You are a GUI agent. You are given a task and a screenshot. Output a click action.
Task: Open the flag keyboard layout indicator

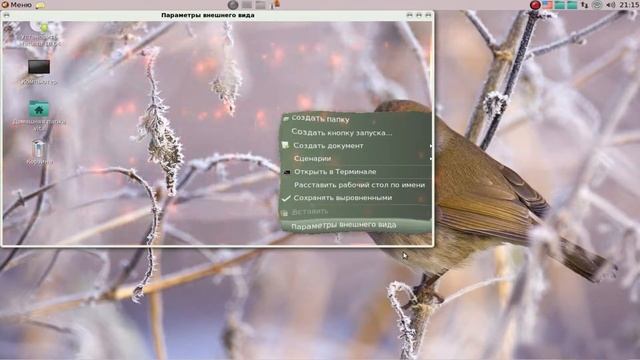pyautogui.click(x=547, y=5)
